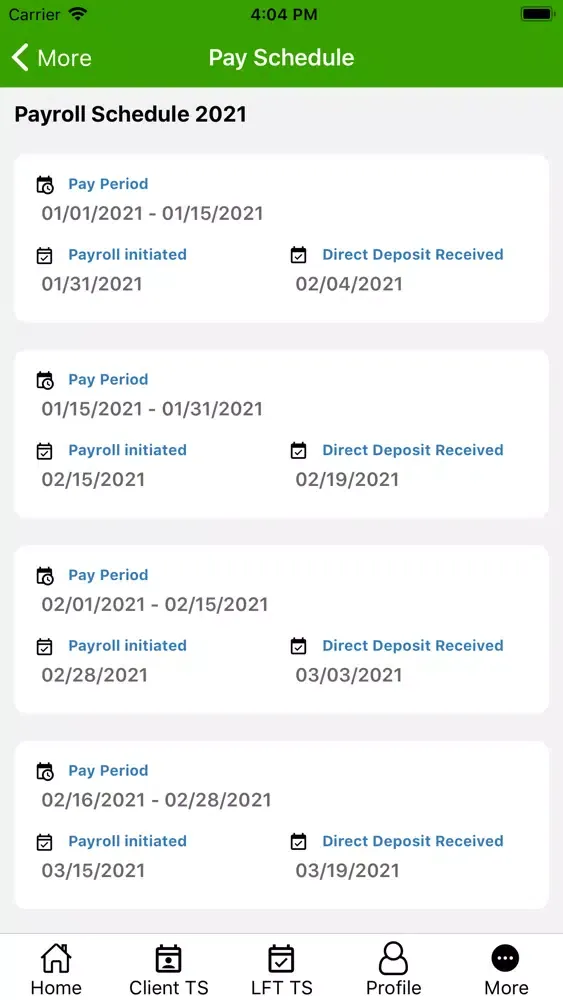Open LFT TS checkmark calendar tab
The image size is (563, 1000).
pos(281,958)
